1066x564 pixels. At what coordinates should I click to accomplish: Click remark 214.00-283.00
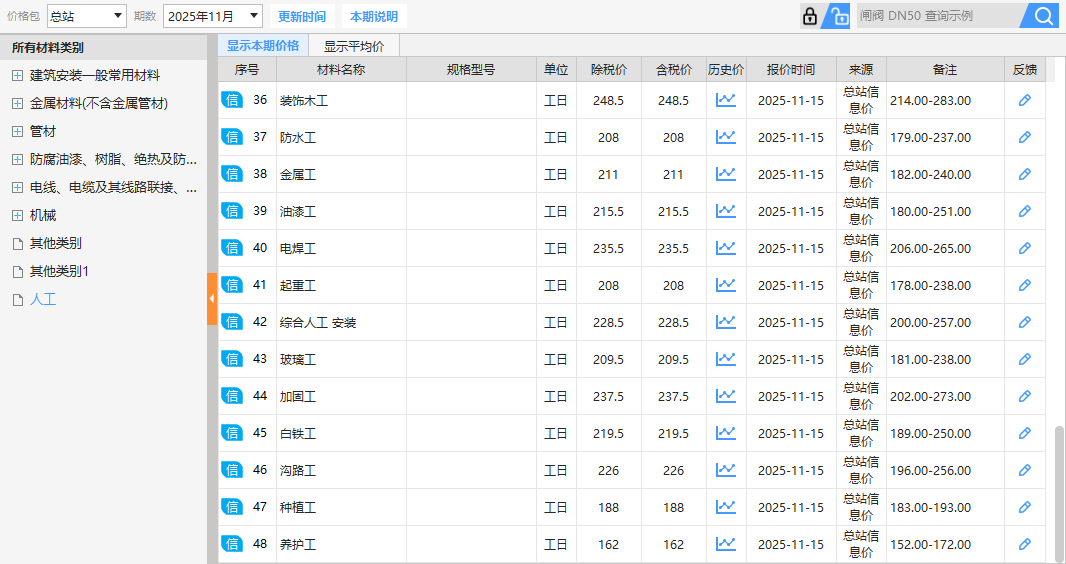(x=930, y=101)
